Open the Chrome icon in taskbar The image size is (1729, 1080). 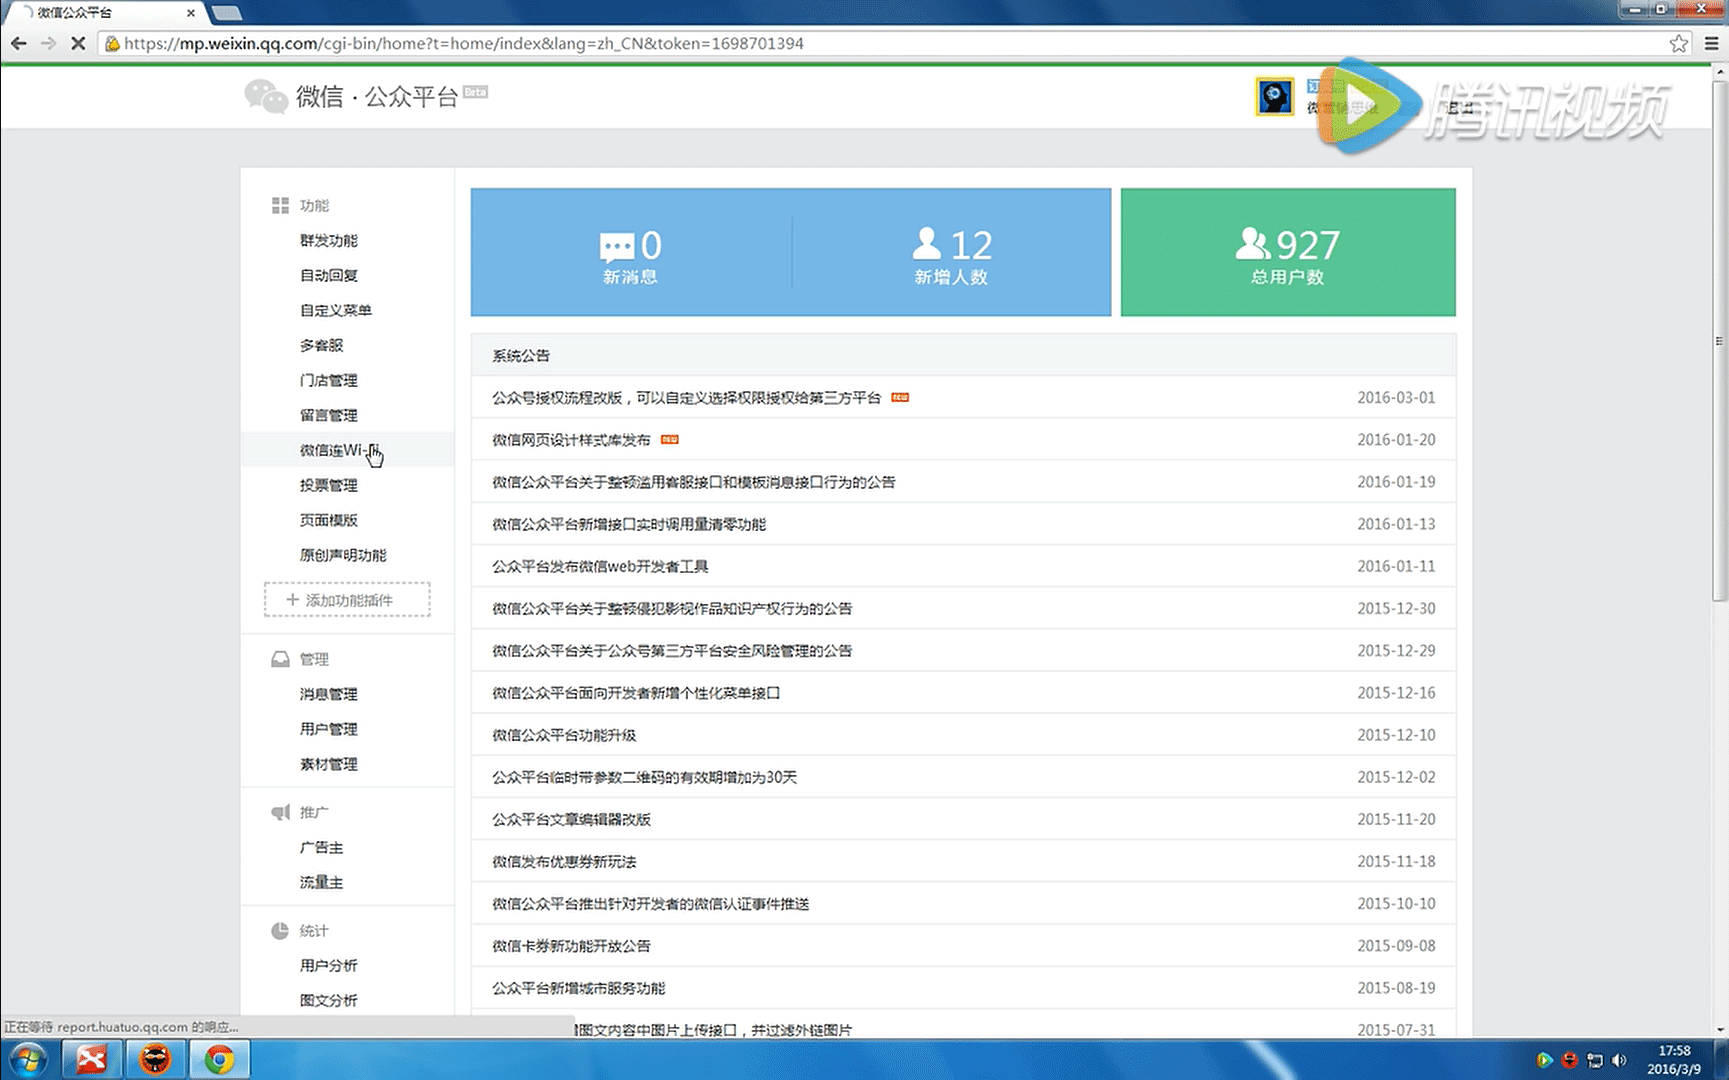point(219,1060)
